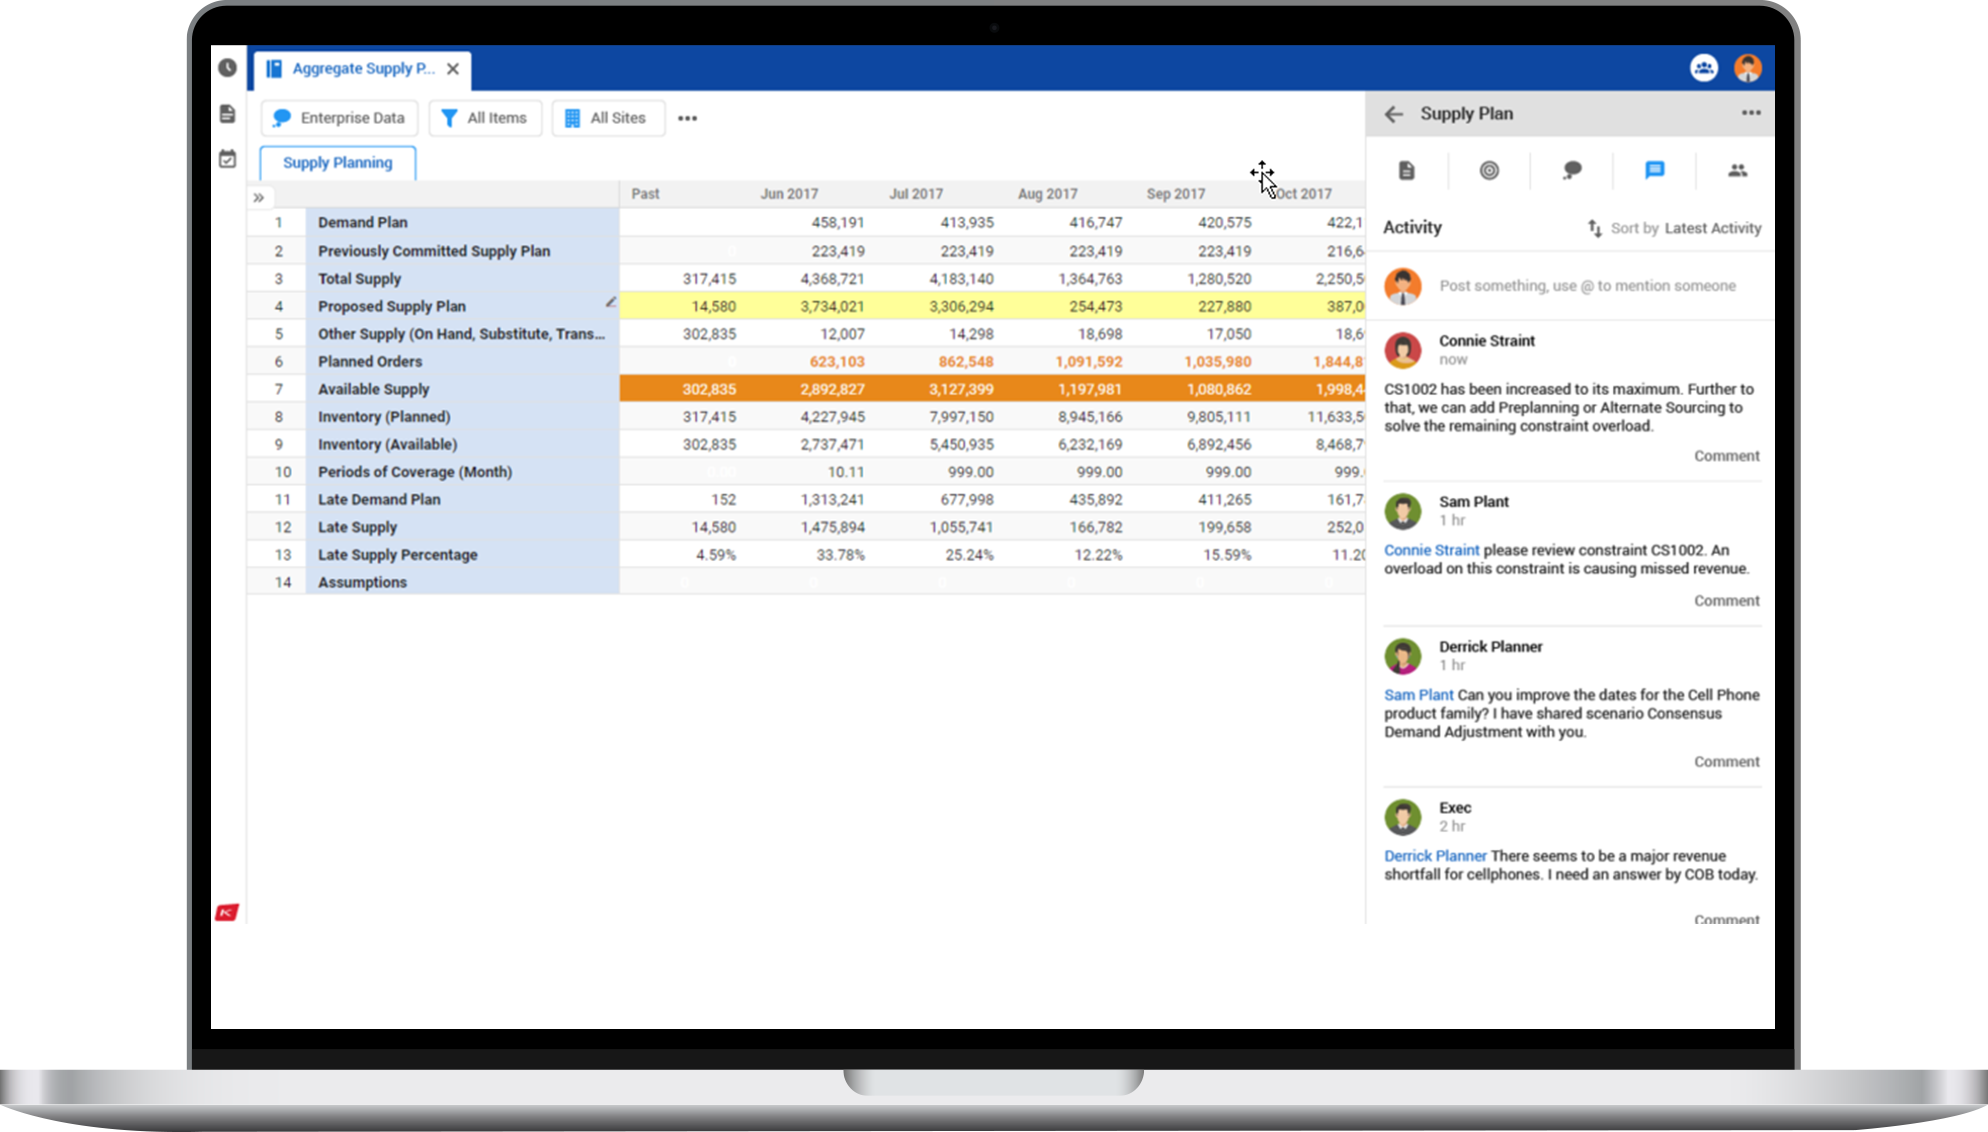
Task: Click the red Kinaxis logo icon
Action: (227, 912)
